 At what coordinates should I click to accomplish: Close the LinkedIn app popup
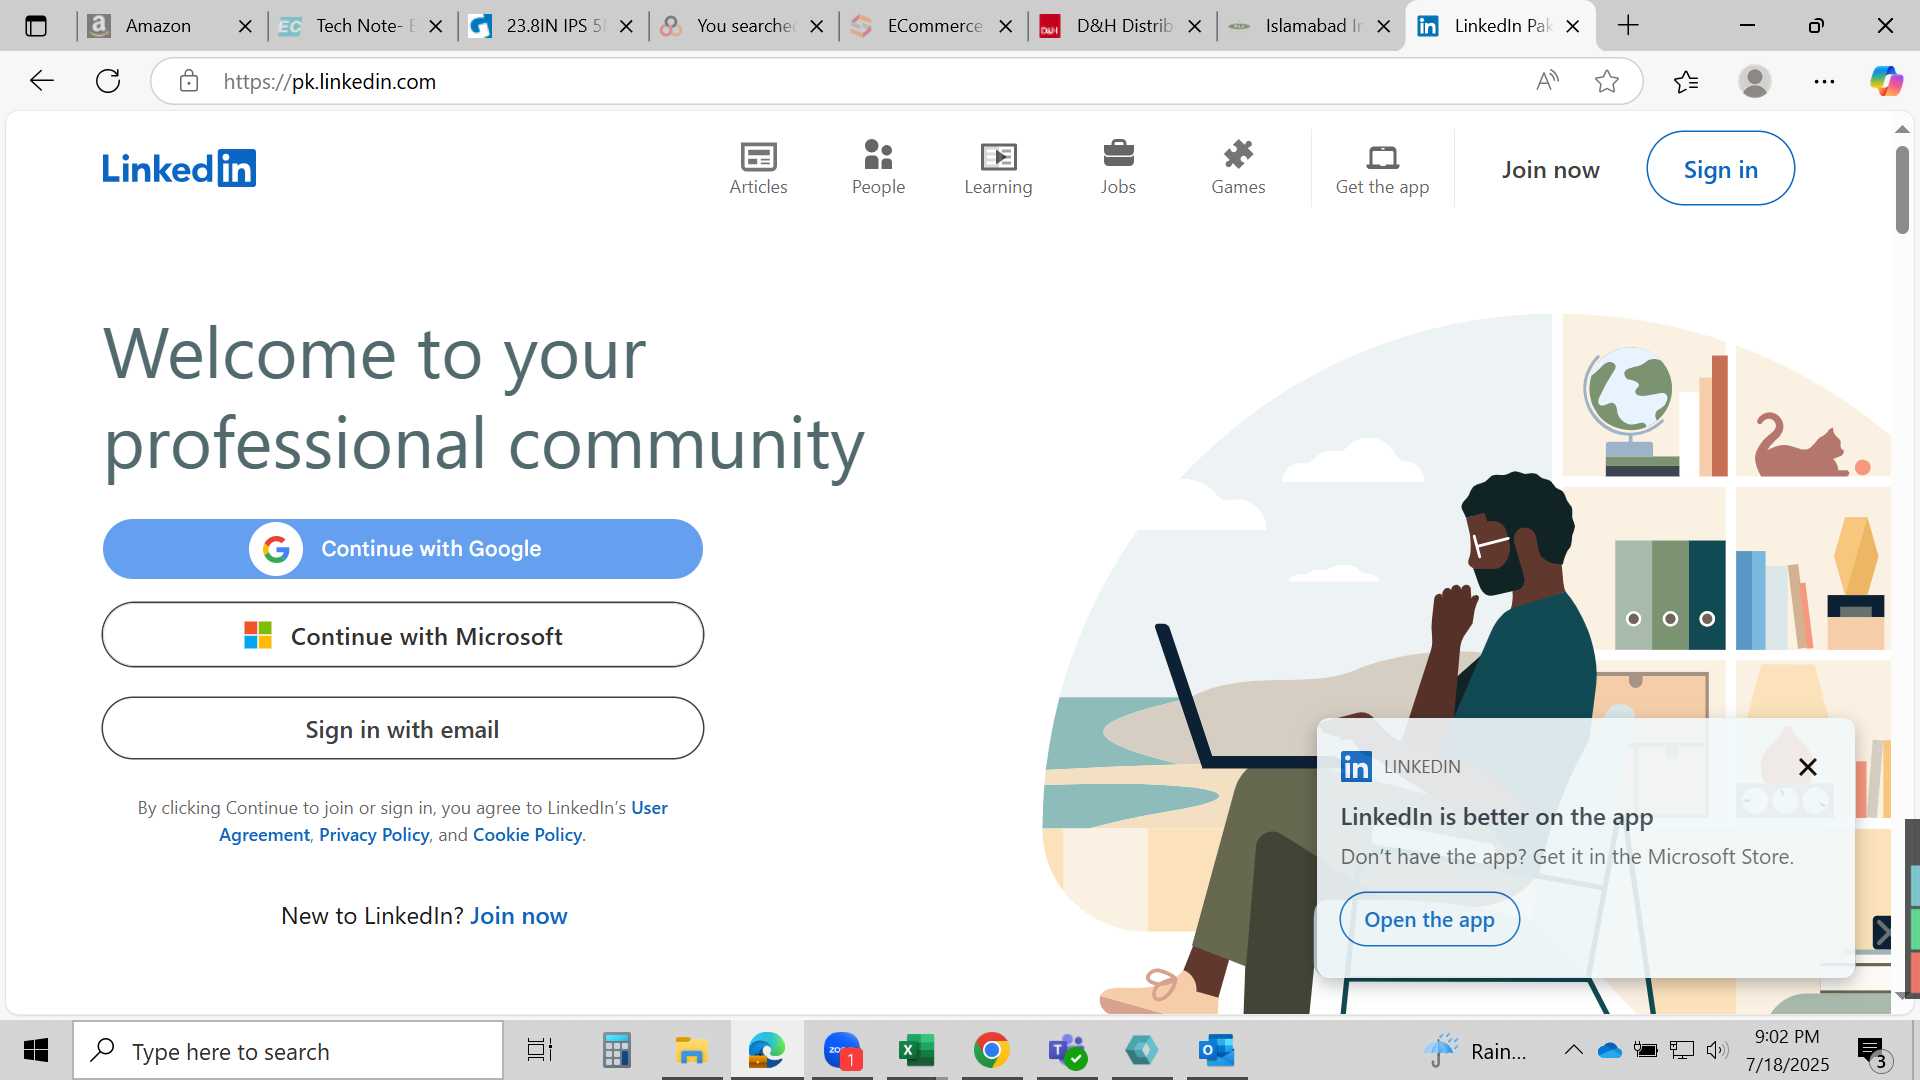[1807, 767]
